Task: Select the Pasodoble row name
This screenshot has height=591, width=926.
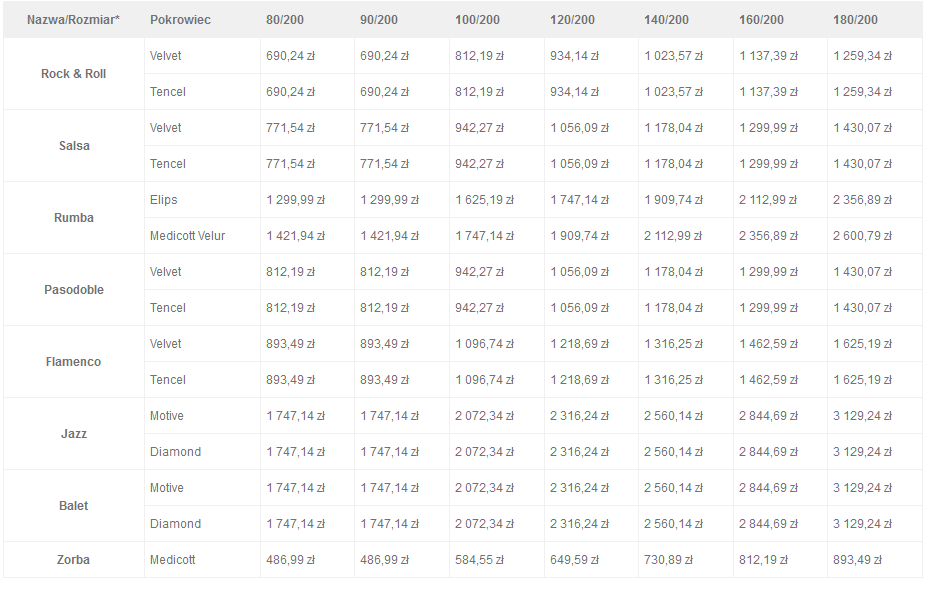Action: pos(73,290)
